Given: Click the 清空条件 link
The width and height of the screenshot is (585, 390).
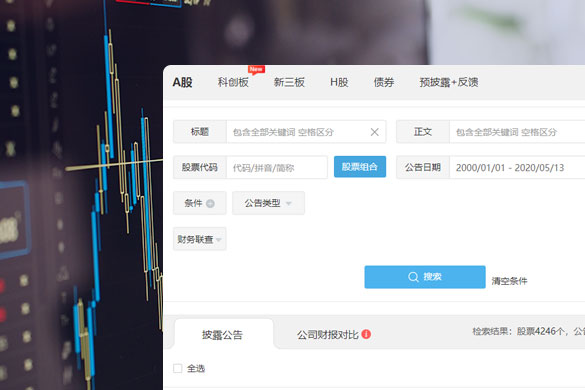Looking at the screenshot, I should pos(509,281).
